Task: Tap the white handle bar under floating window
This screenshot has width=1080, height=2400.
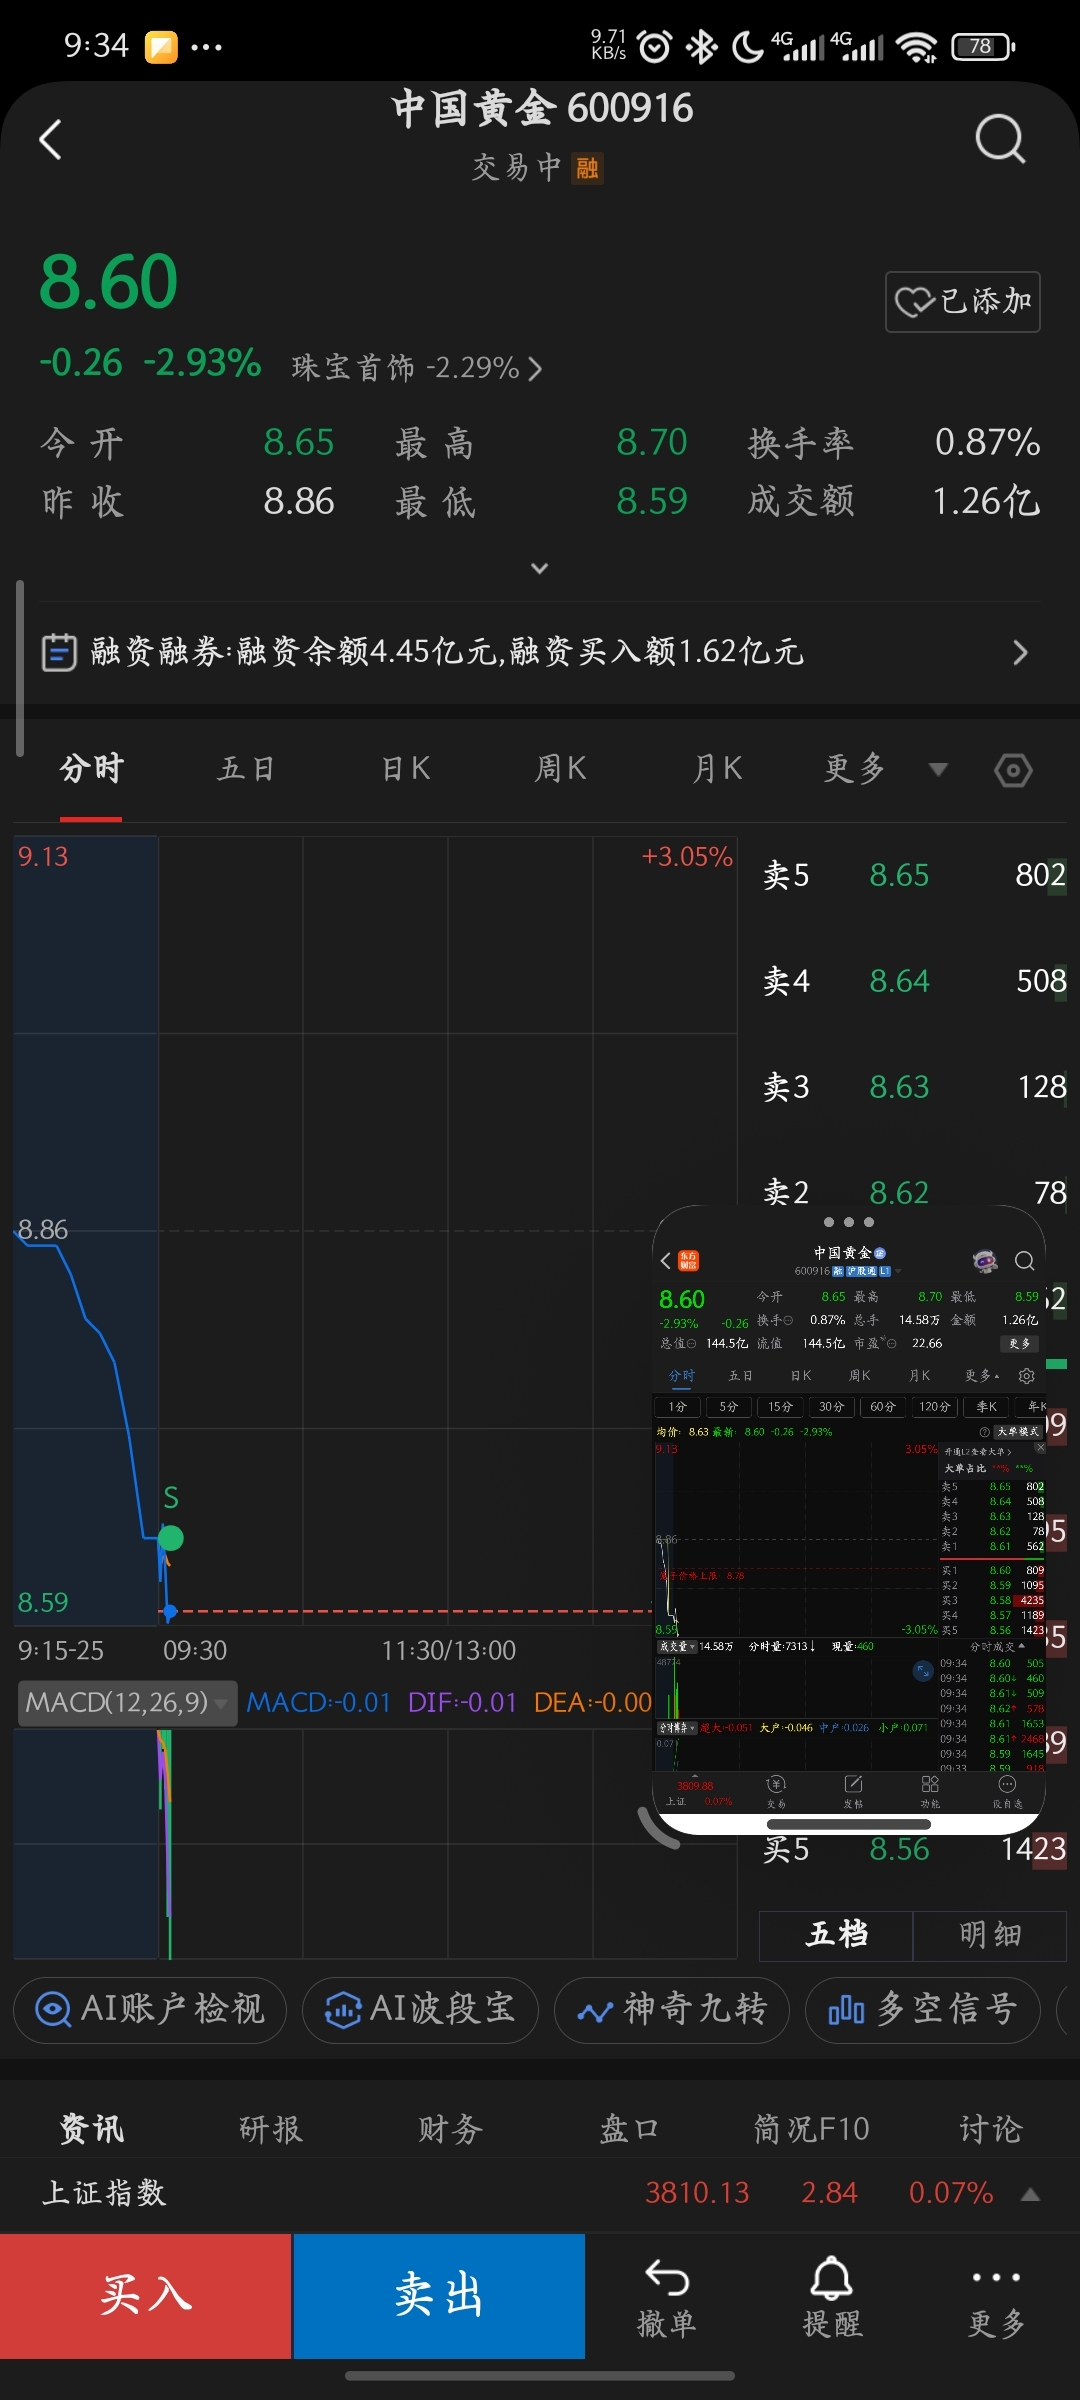Action: [848, 1825]
